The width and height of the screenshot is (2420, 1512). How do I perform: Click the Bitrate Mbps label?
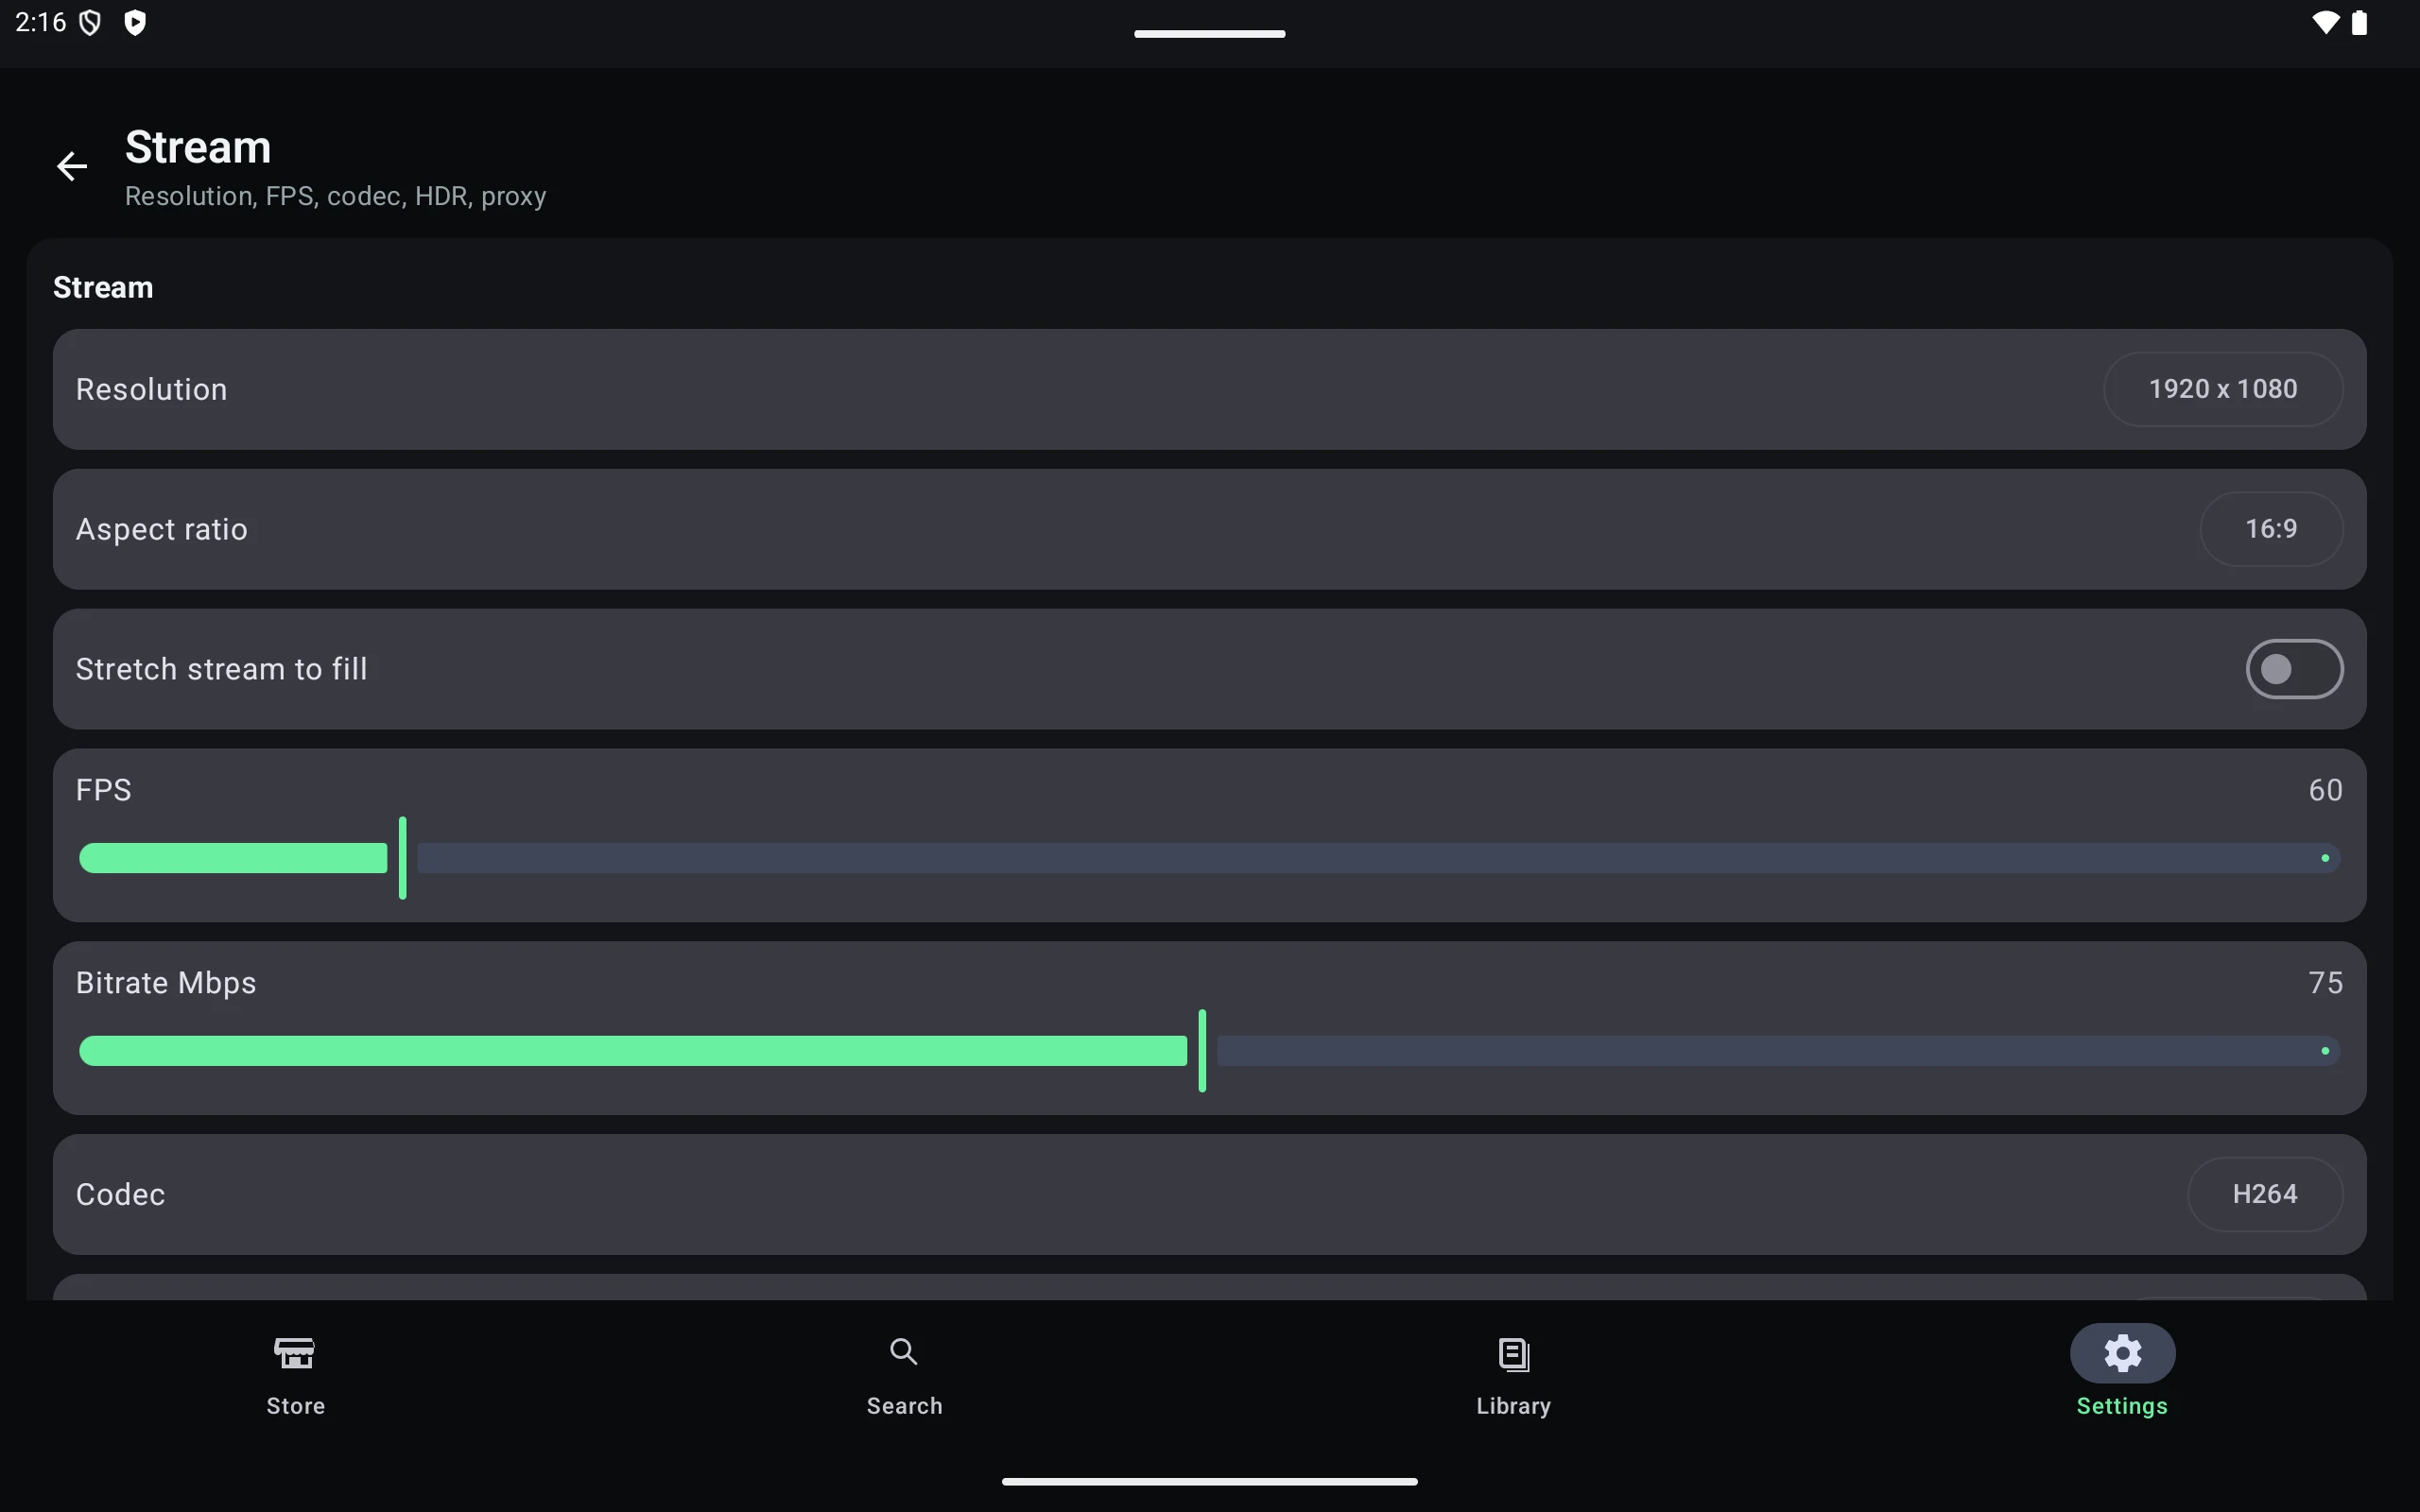166,983
